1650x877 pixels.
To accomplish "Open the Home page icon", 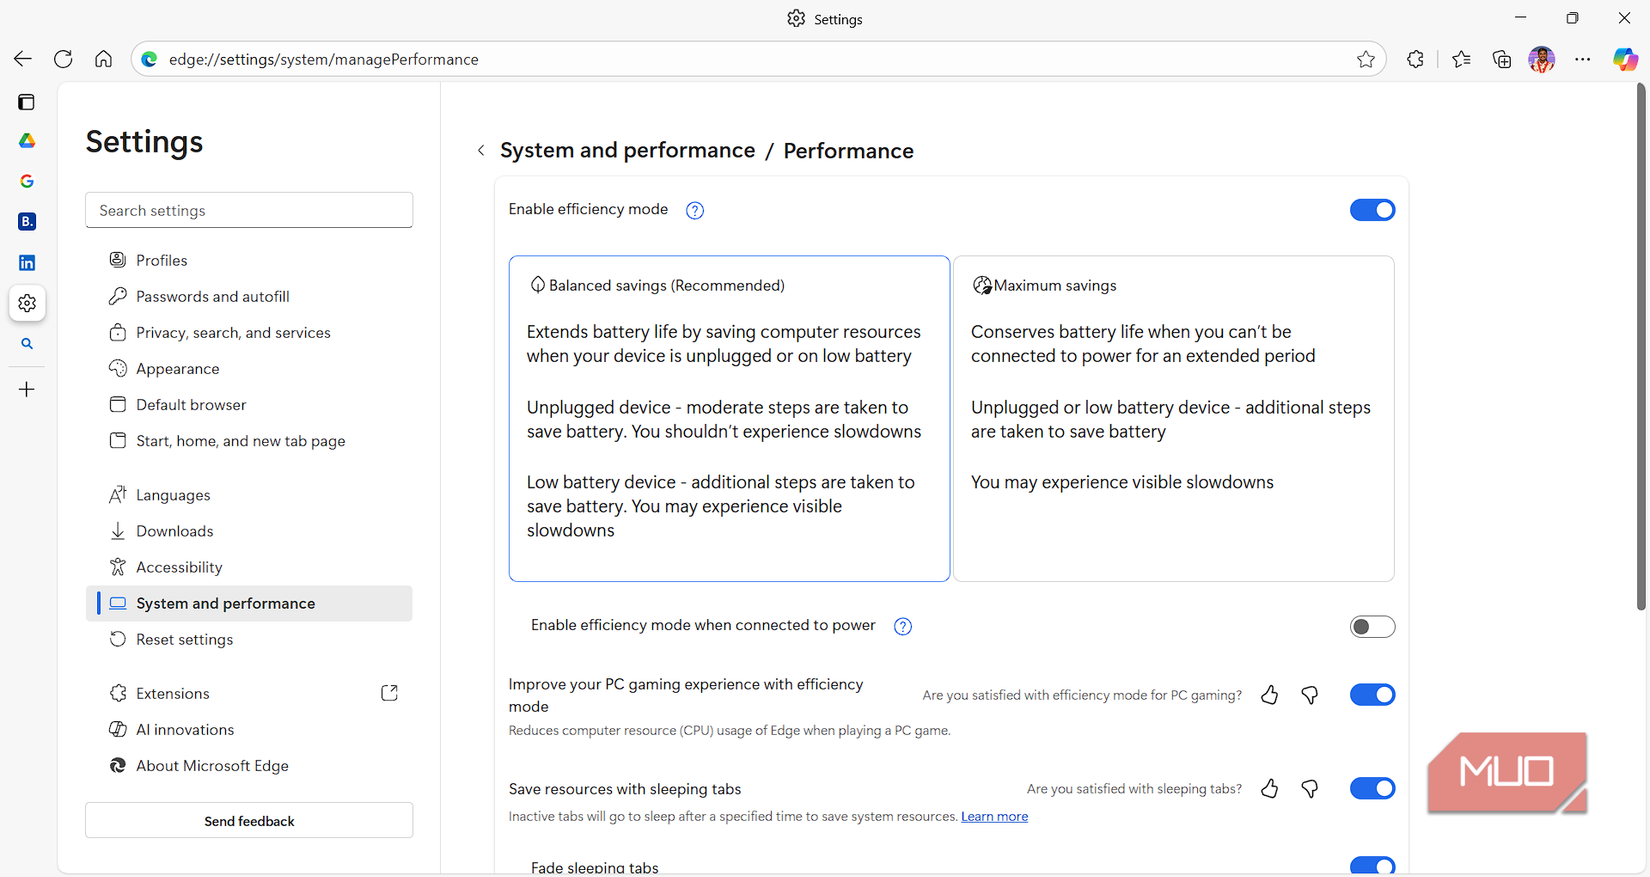I will pos(103,59).
